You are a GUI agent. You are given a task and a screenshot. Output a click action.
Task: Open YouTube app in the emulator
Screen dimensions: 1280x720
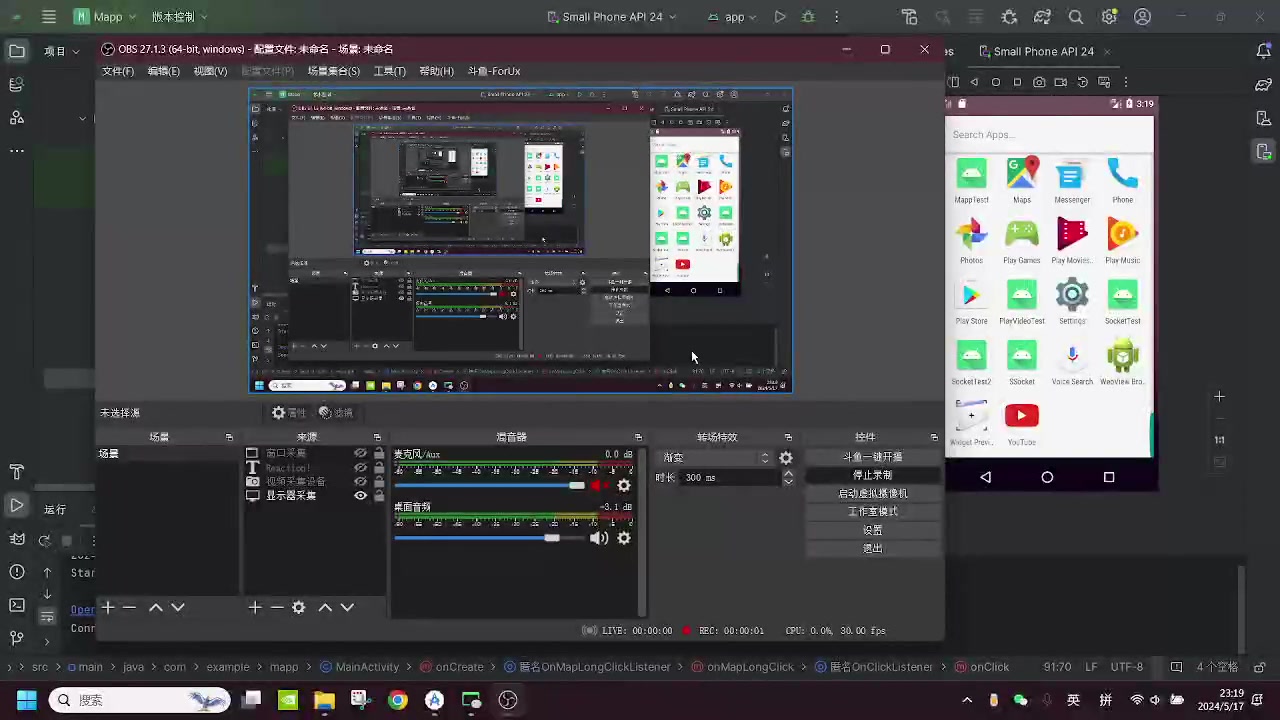tap(1021, 416)
